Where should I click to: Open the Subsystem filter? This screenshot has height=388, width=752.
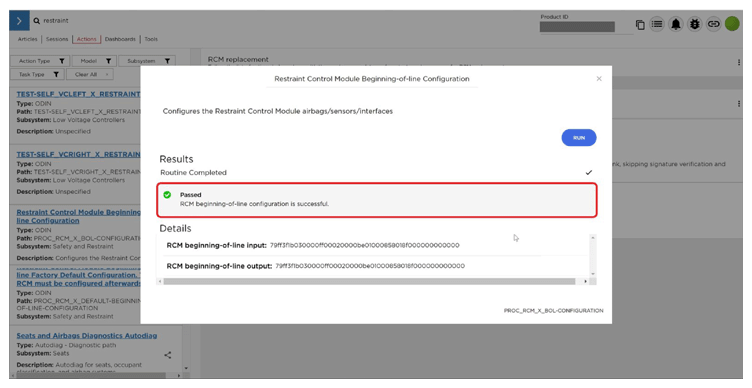147,61
